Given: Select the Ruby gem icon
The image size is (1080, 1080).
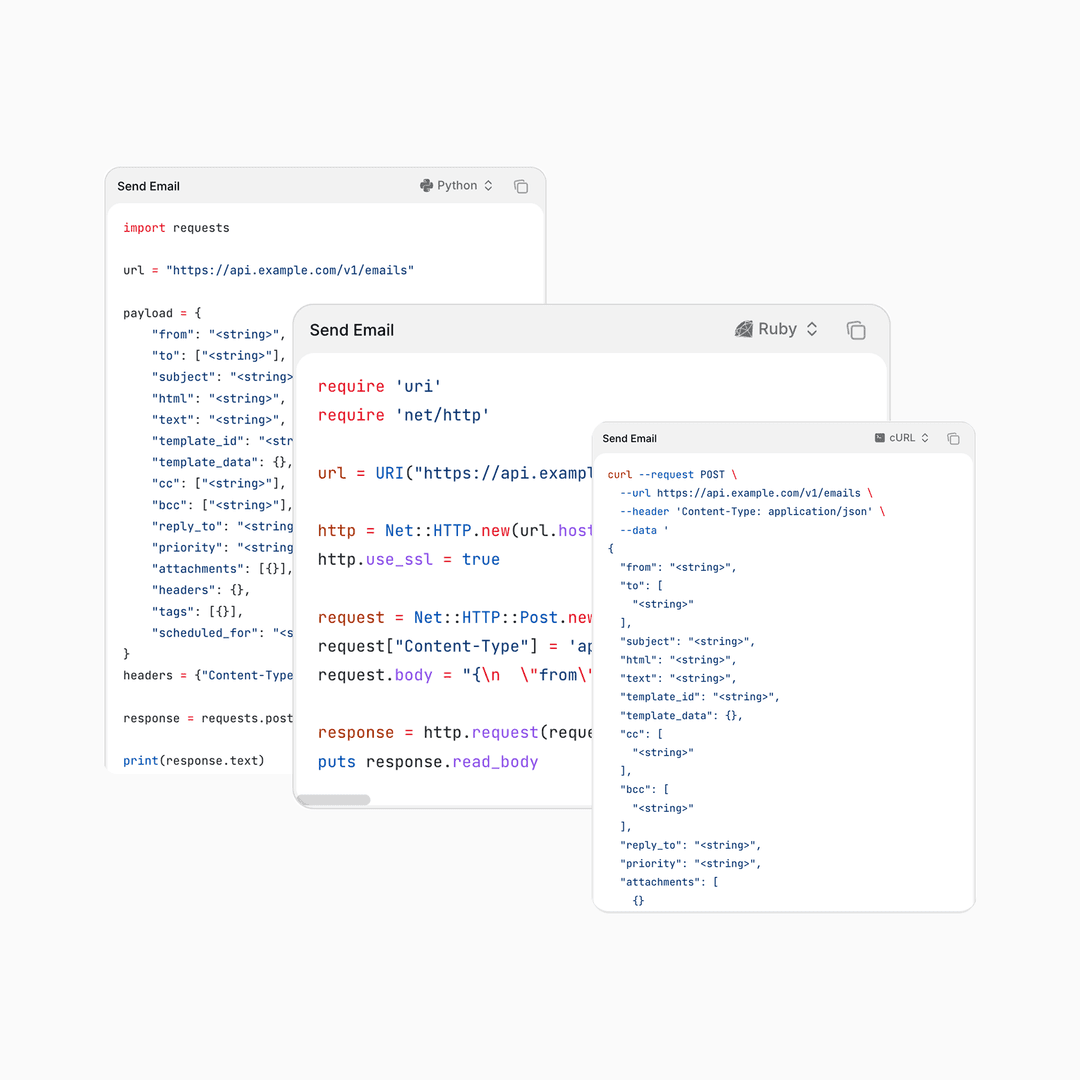Looking at the screenshot, I should pos(745,329).
